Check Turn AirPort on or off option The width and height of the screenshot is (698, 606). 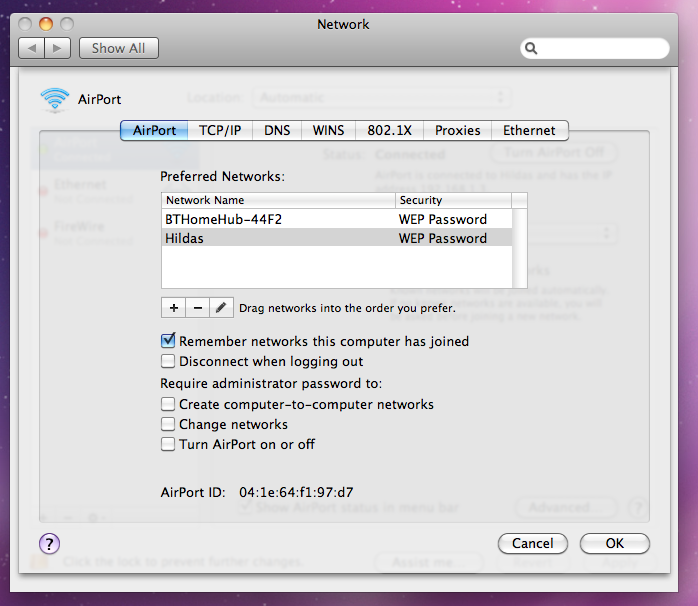[168, 444]
